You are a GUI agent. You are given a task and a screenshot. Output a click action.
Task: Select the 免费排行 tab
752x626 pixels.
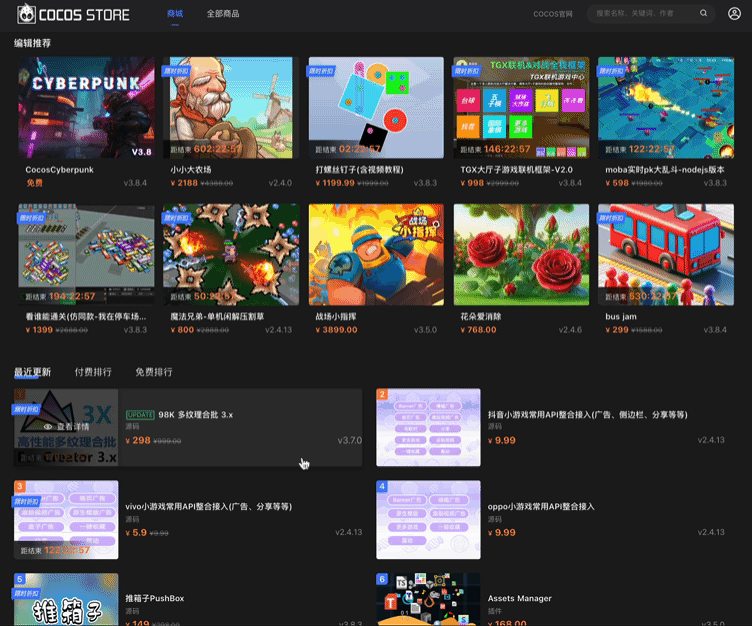153,372
